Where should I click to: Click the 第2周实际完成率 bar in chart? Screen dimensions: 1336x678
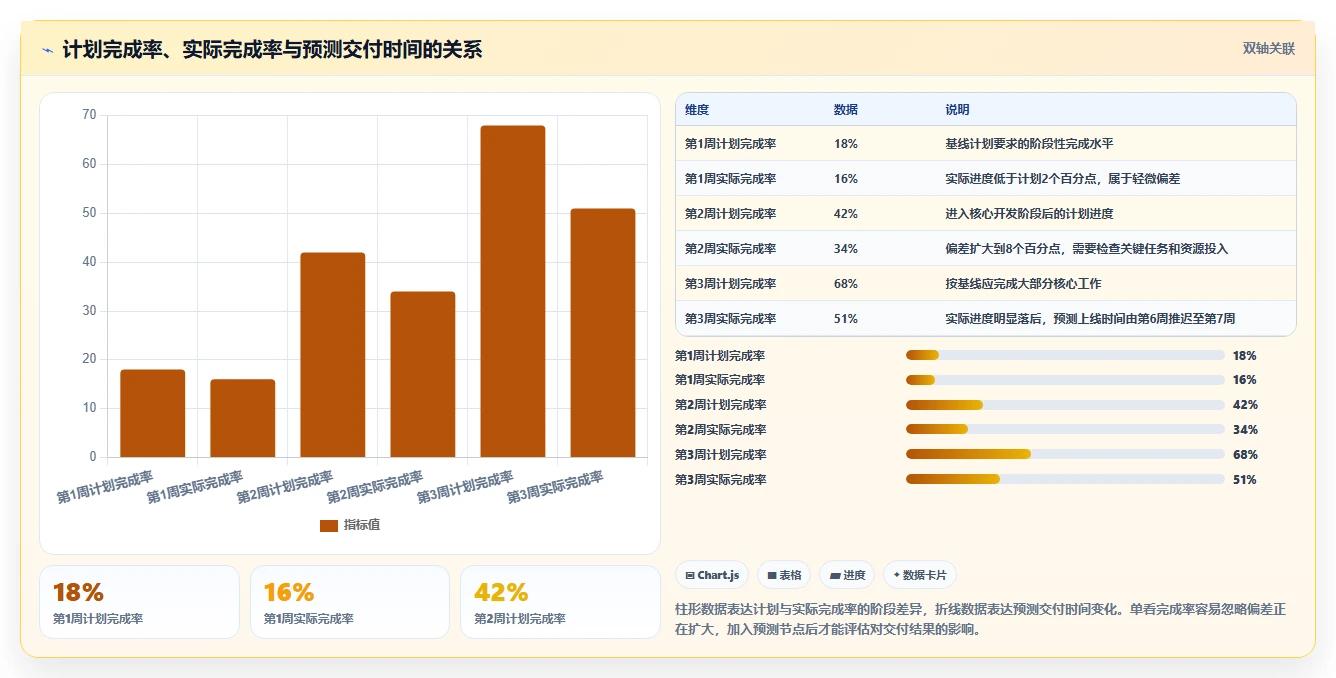(x=423, y=374)
